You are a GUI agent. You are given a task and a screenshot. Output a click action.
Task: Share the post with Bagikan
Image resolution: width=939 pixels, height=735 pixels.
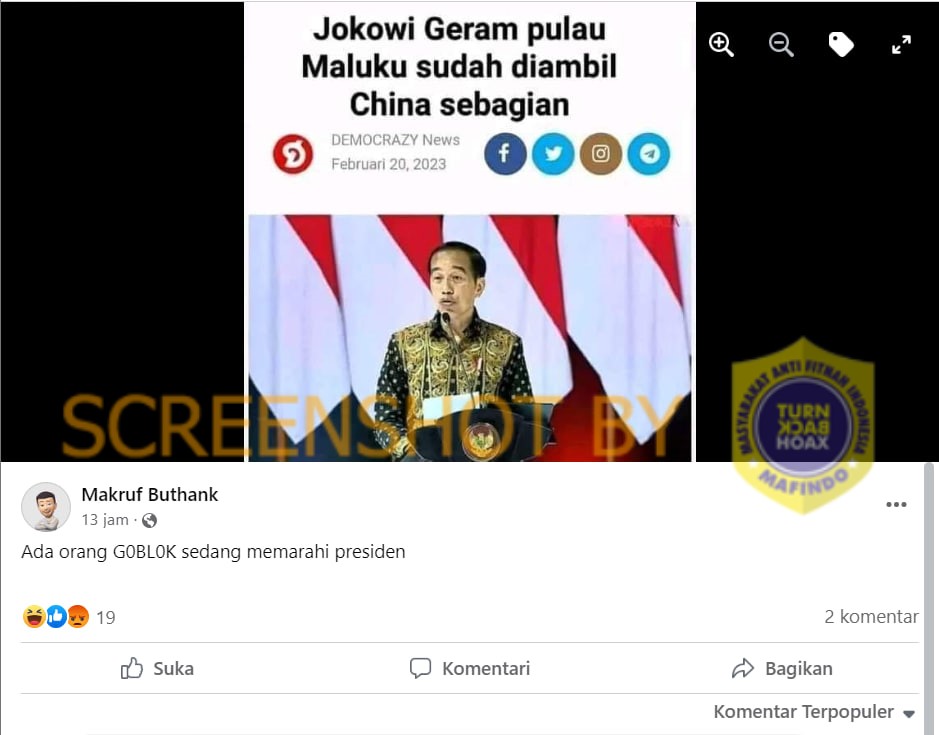(x=782, y=669)
